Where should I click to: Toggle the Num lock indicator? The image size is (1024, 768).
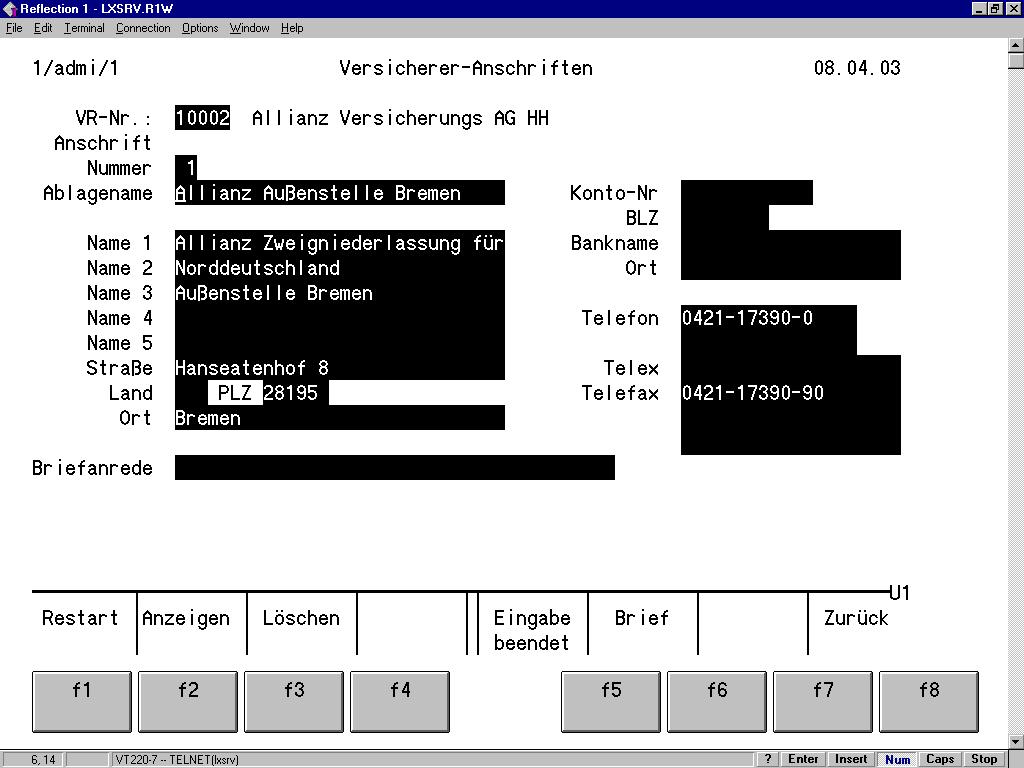(x=897, y=759)
